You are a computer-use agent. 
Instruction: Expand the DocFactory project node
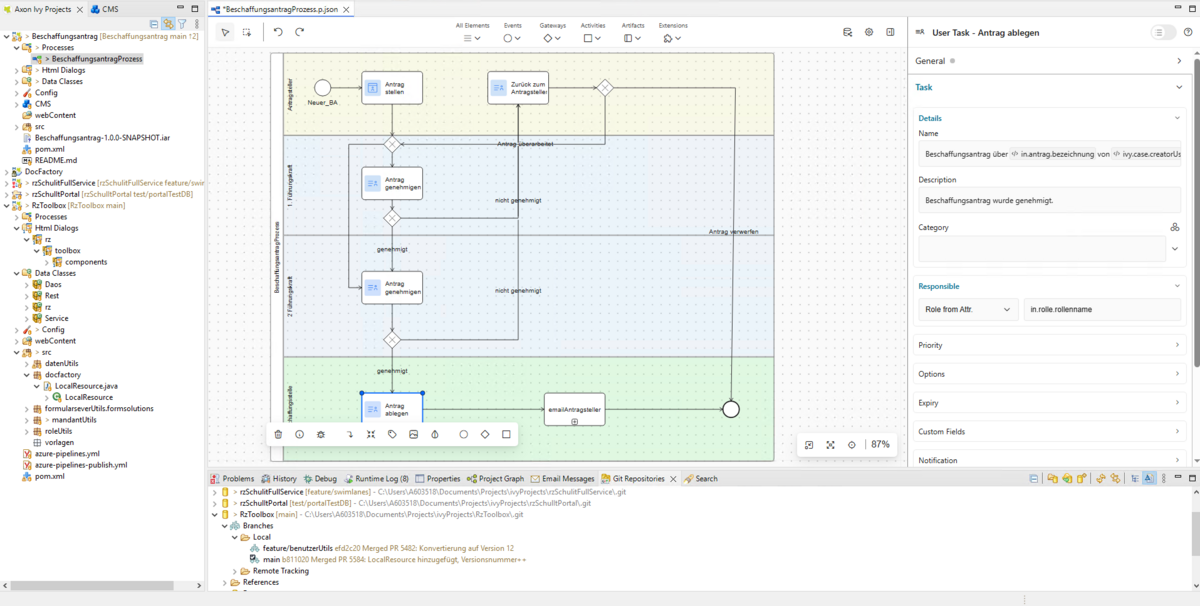tap(7, 172)
